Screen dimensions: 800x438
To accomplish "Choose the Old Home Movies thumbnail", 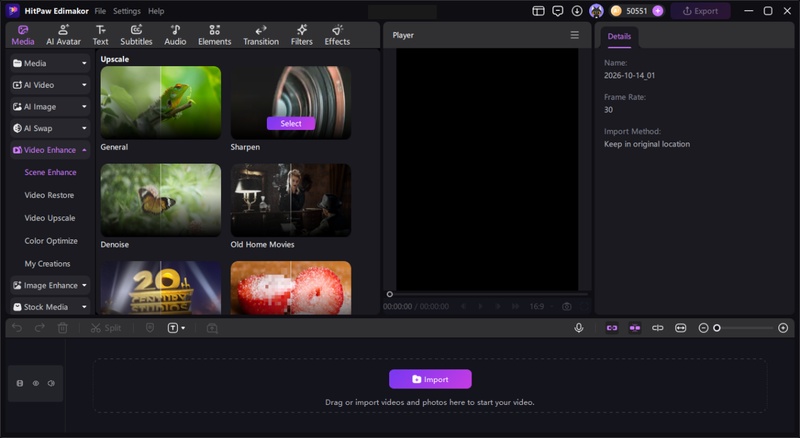I will click(291, 200).
